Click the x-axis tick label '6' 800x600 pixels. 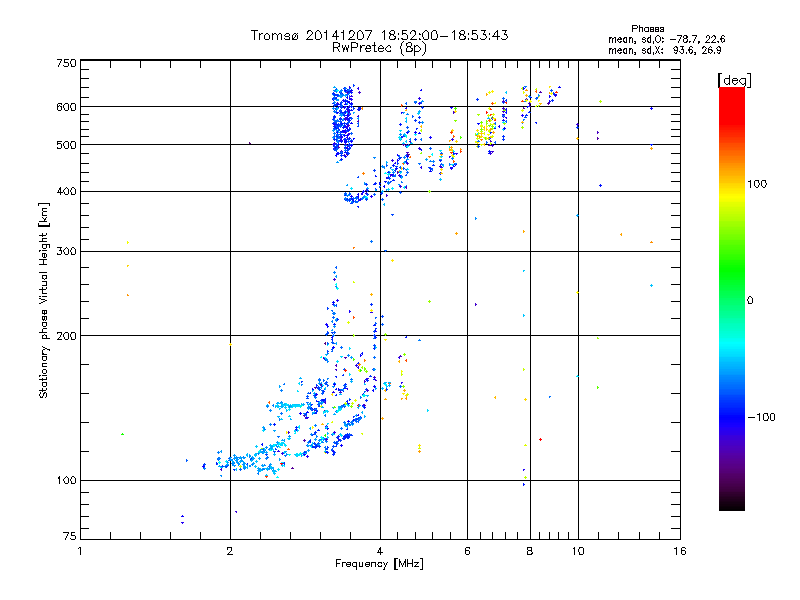click(467, 551)
